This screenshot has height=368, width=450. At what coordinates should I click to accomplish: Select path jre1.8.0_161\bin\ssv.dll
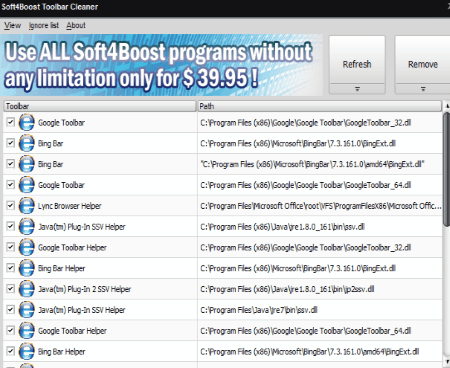click(x=282, y=227)
